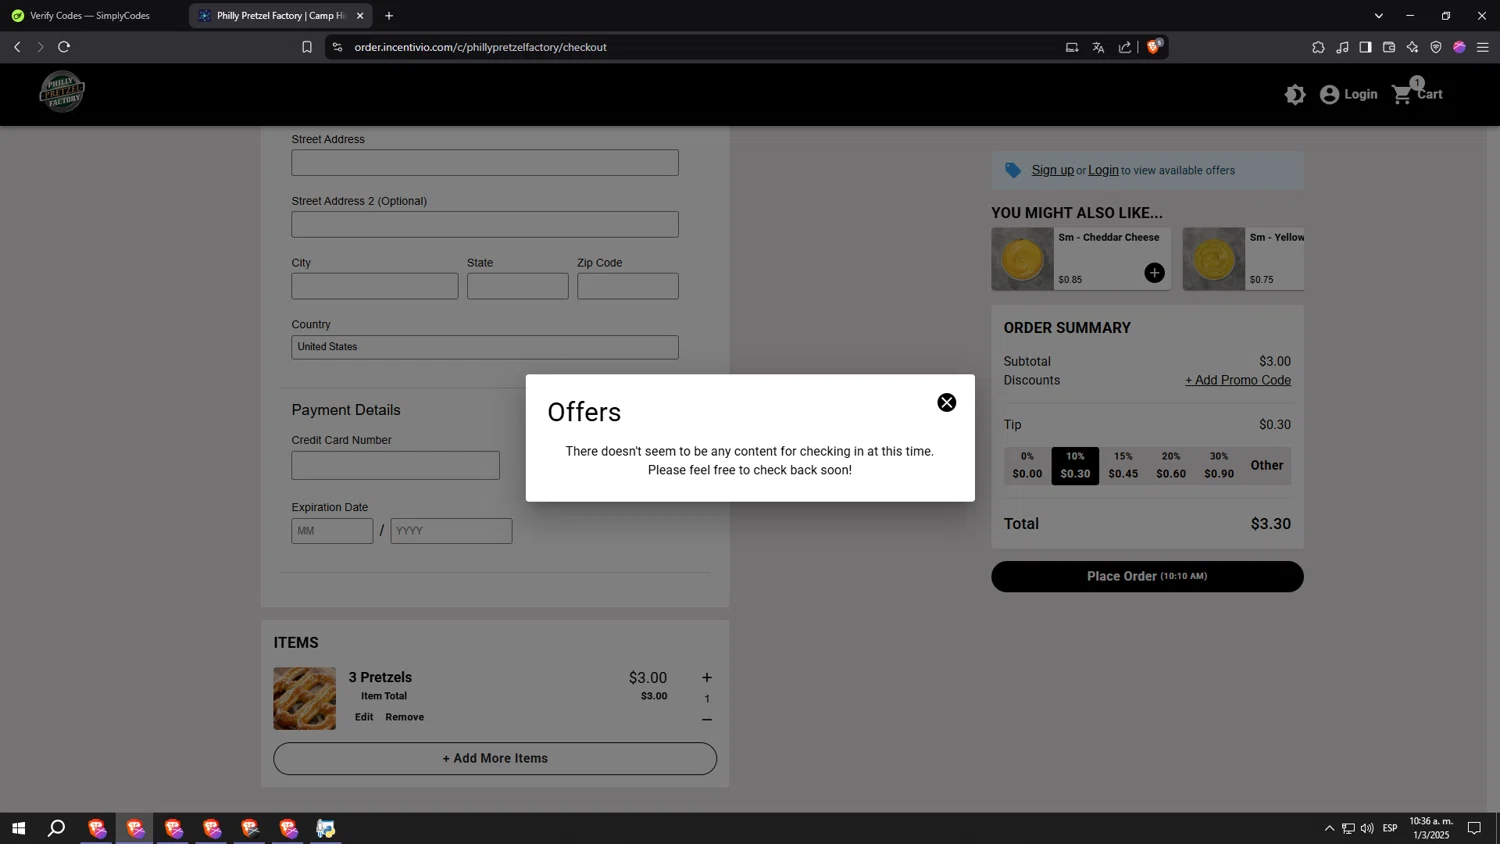Focus the expiration year YYYY field

(x=451, y=531)
